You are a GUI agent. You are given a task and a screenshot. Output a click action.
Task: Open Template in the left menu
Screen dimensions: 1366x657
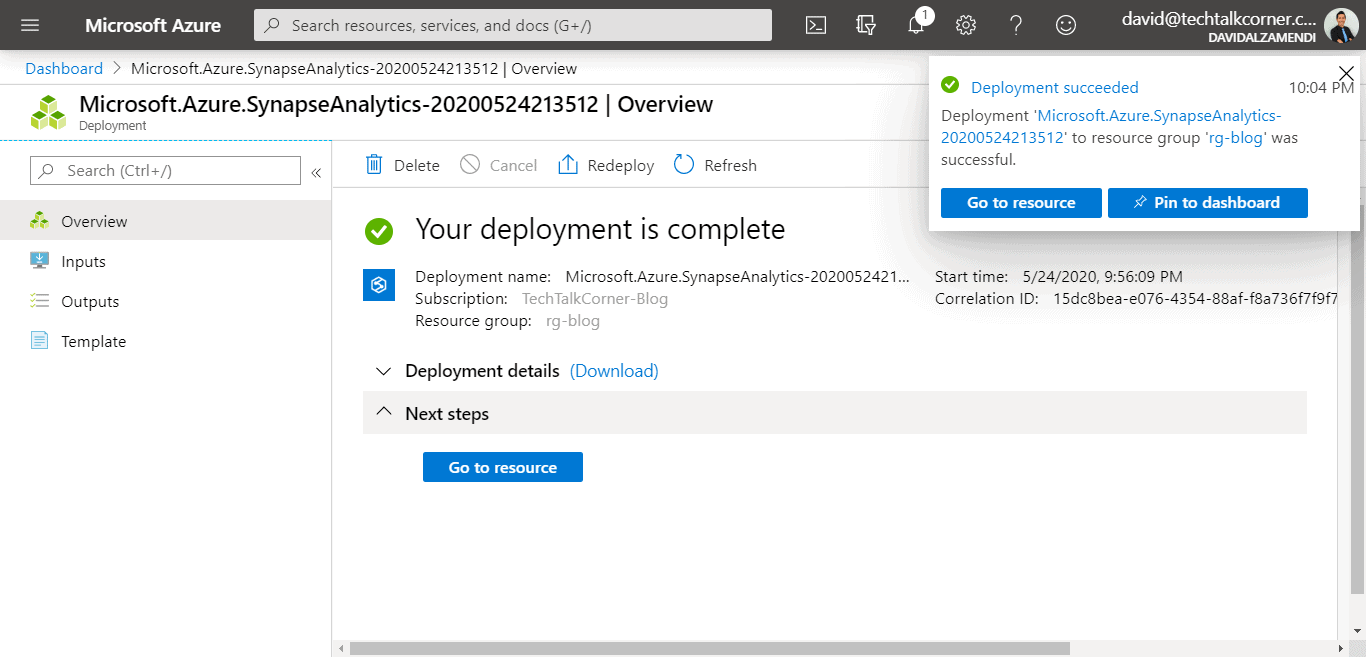pos(93,341)
